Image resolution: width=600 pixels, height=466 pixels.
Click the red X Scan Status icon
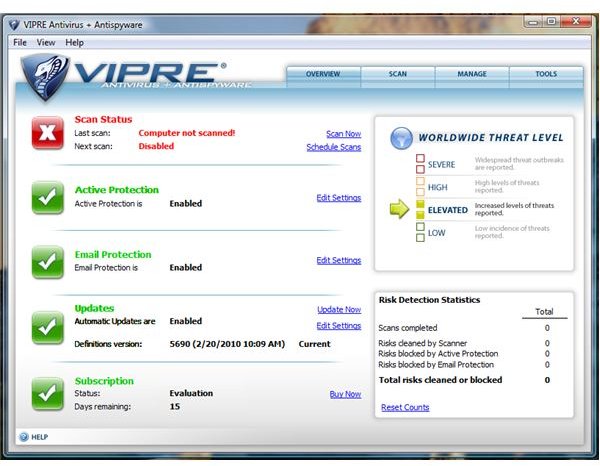[x=47, y=132]
